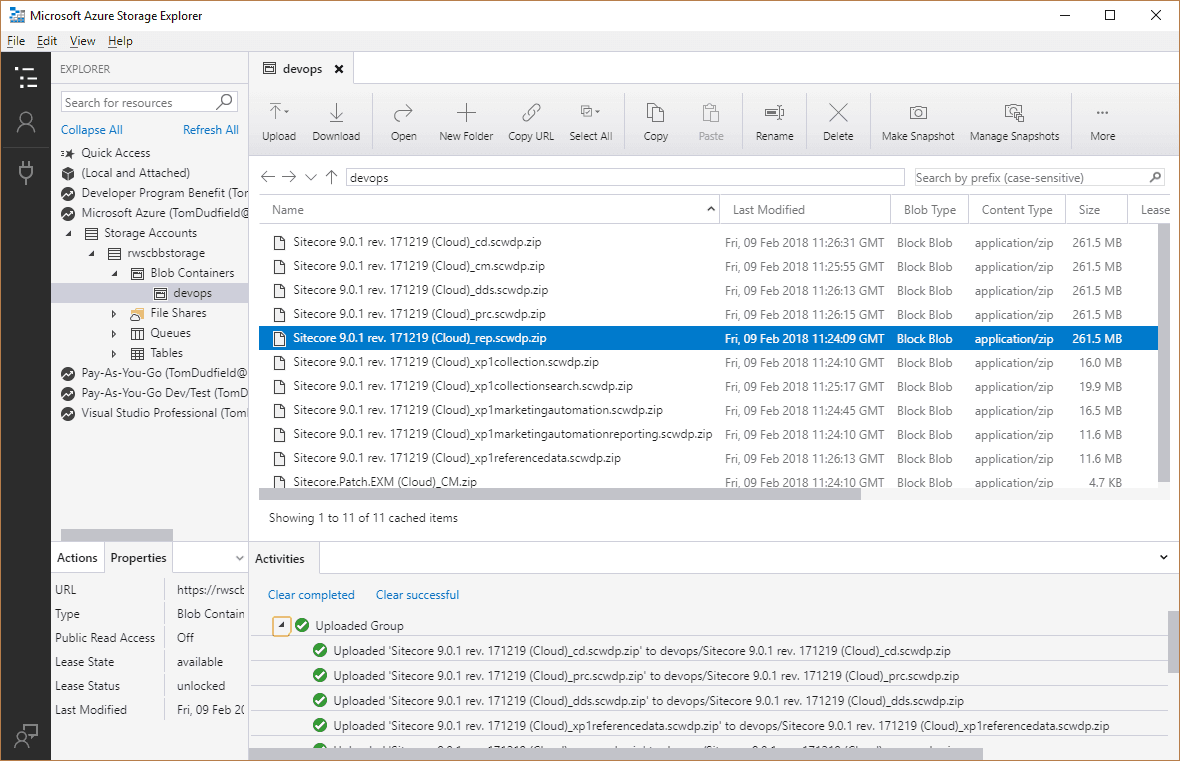
Task: Select (Local and Attached) tree node
Action: click(135, 173)
